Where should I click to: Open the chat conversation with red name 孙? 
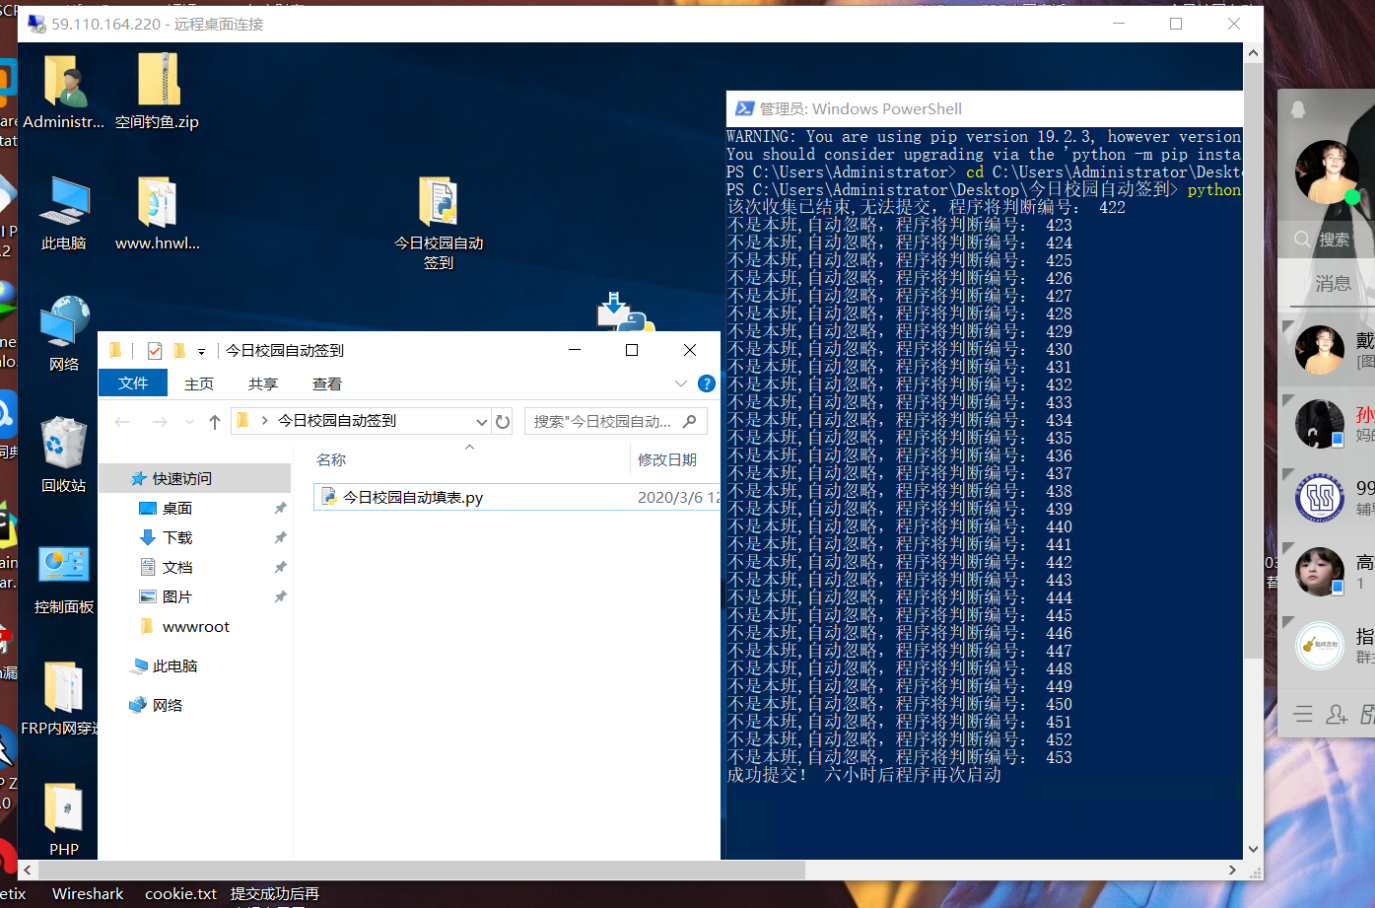click(x=1327, y=424)
